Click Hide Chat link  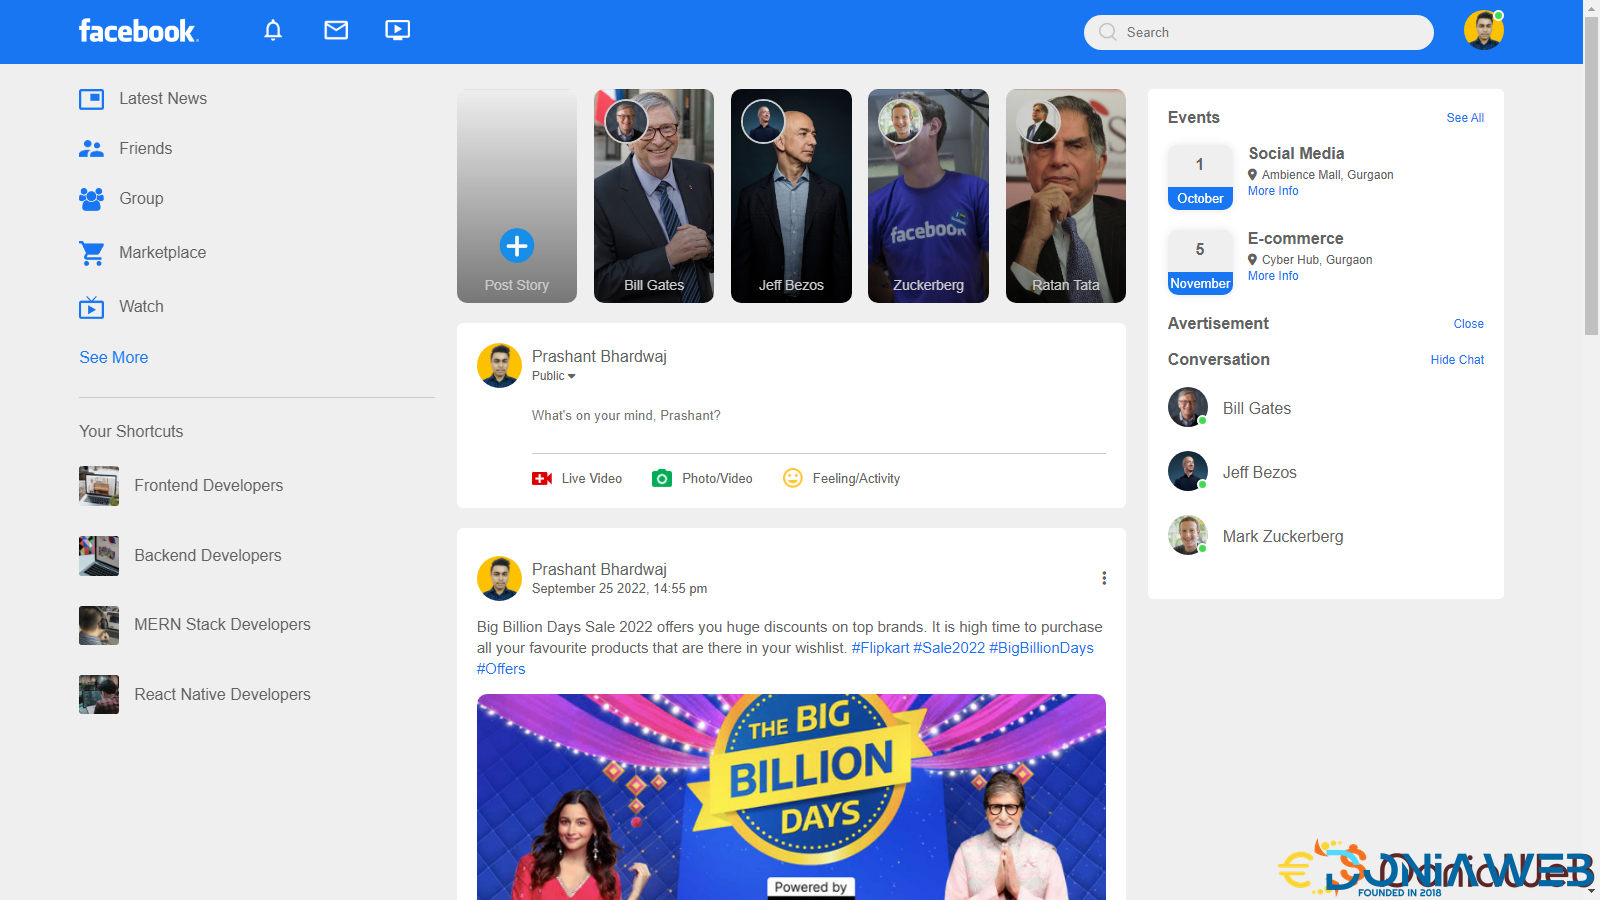[x=1457, y=360]
